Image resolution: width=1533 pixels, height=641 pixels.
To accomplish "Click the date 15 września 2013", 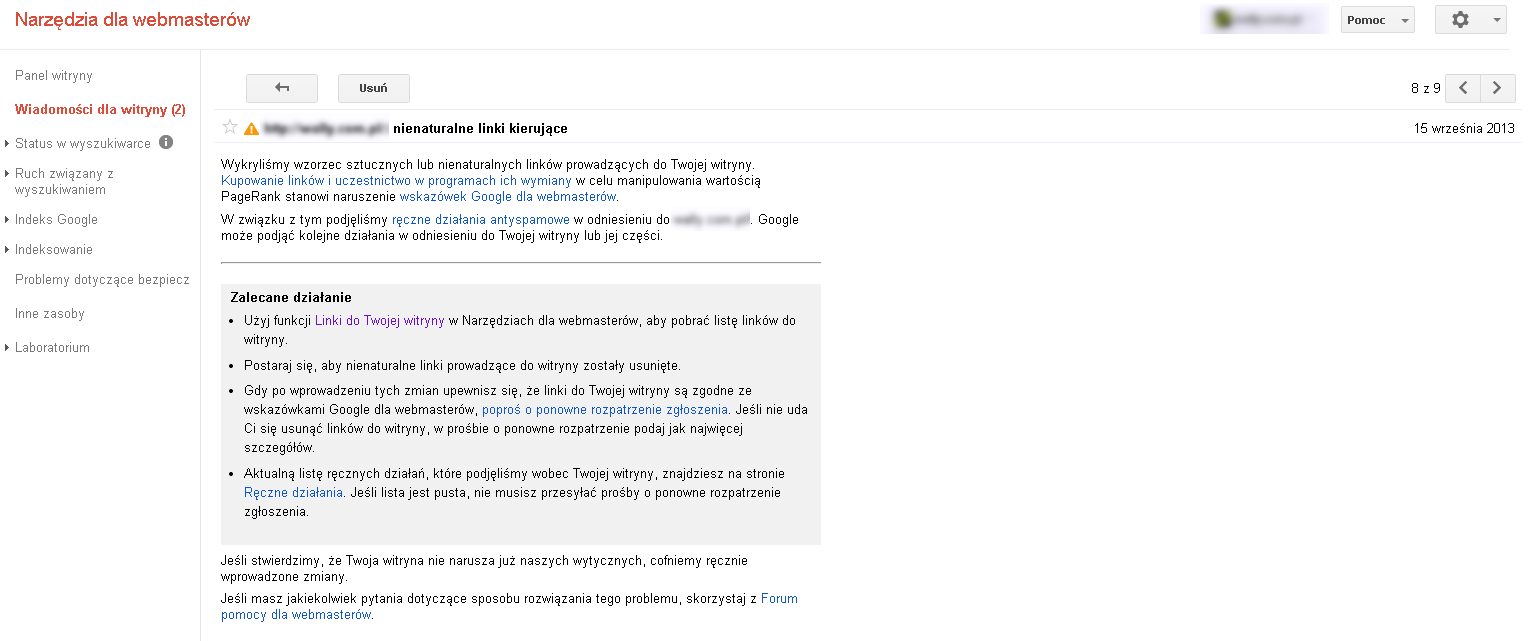I will 1464,128.
